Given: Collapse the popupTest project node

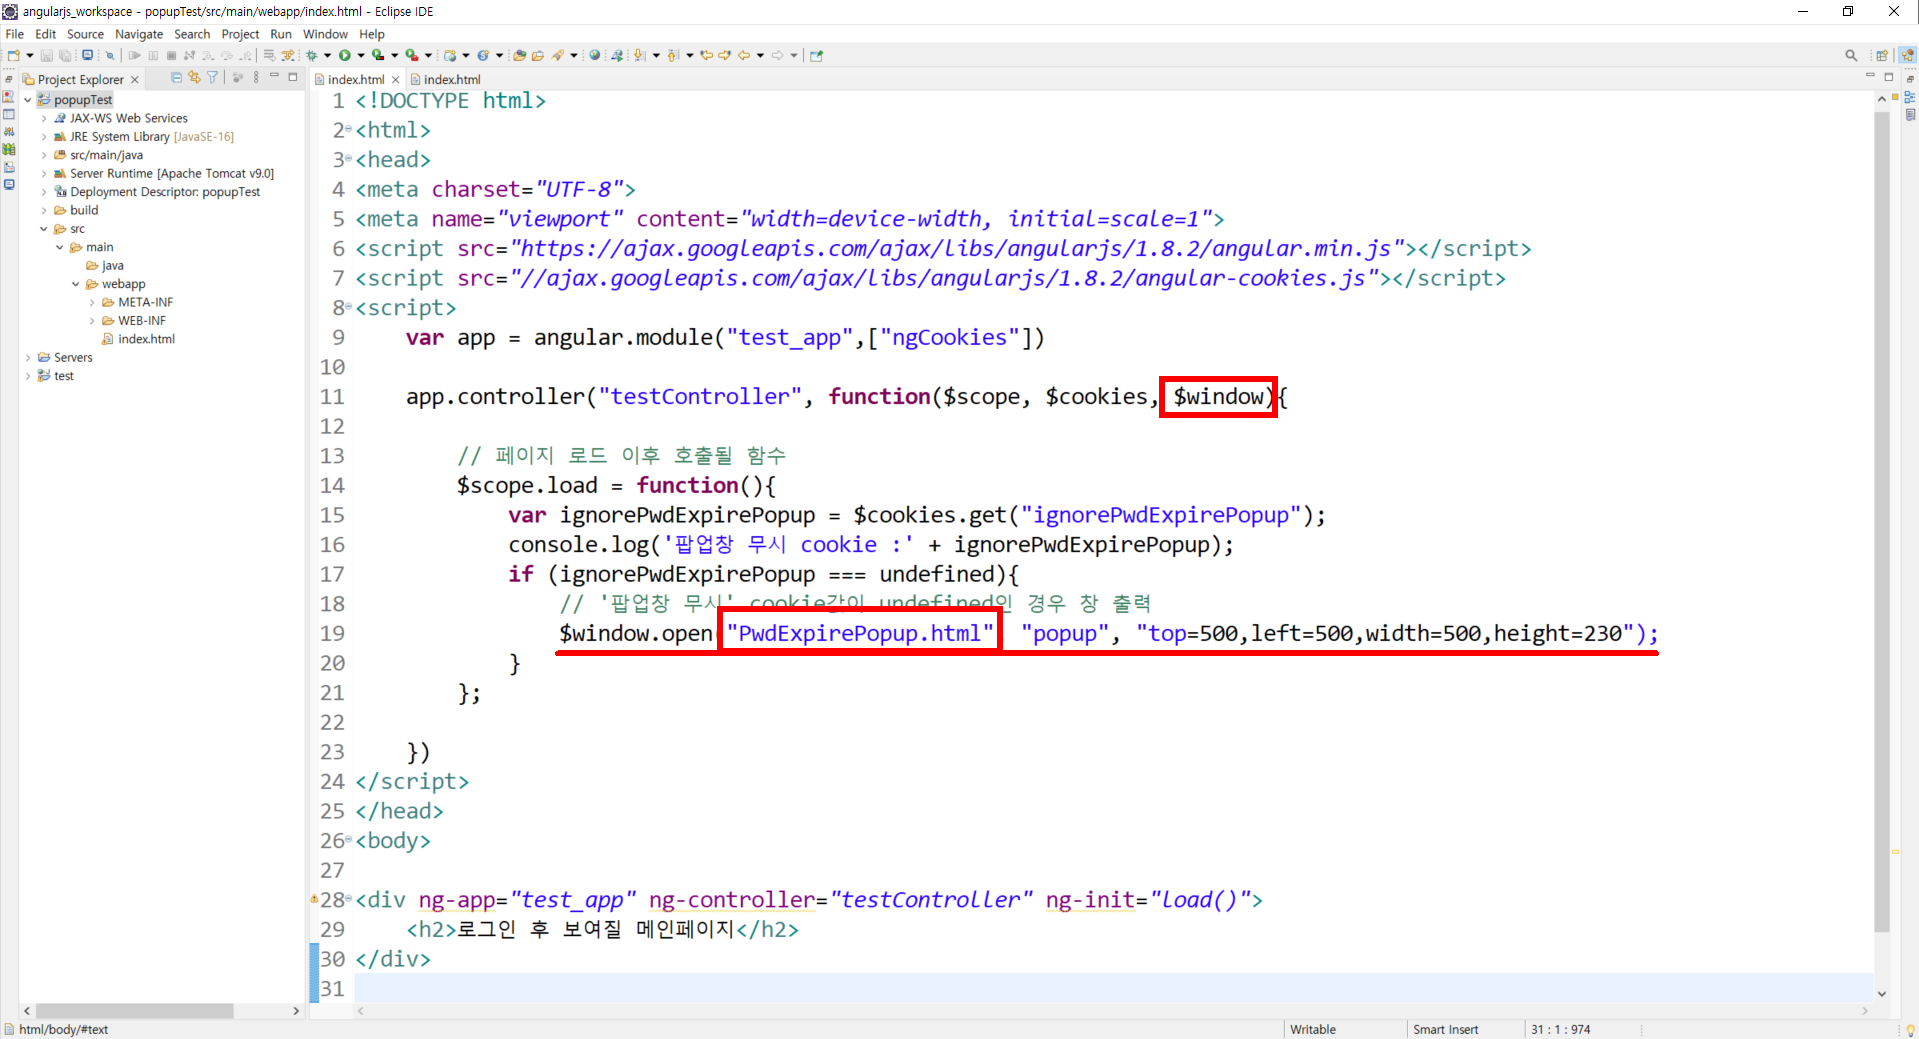Looking at the screenshot, I should [28, 100].
